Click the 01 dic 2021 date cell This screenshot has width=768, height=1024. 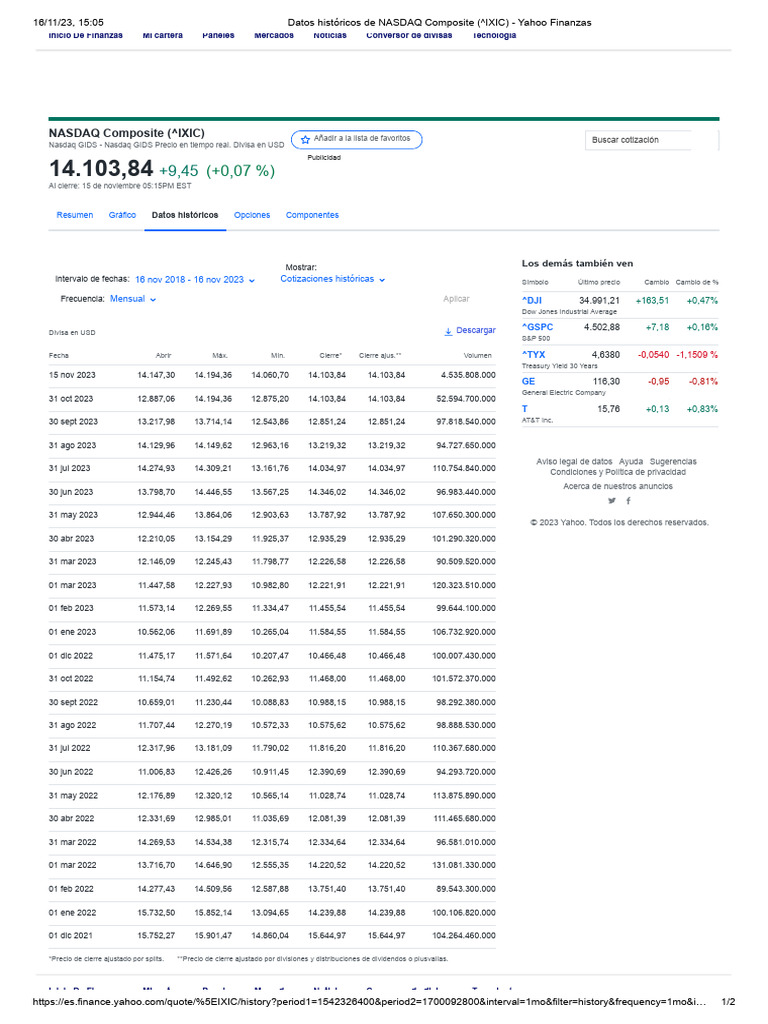71,936
